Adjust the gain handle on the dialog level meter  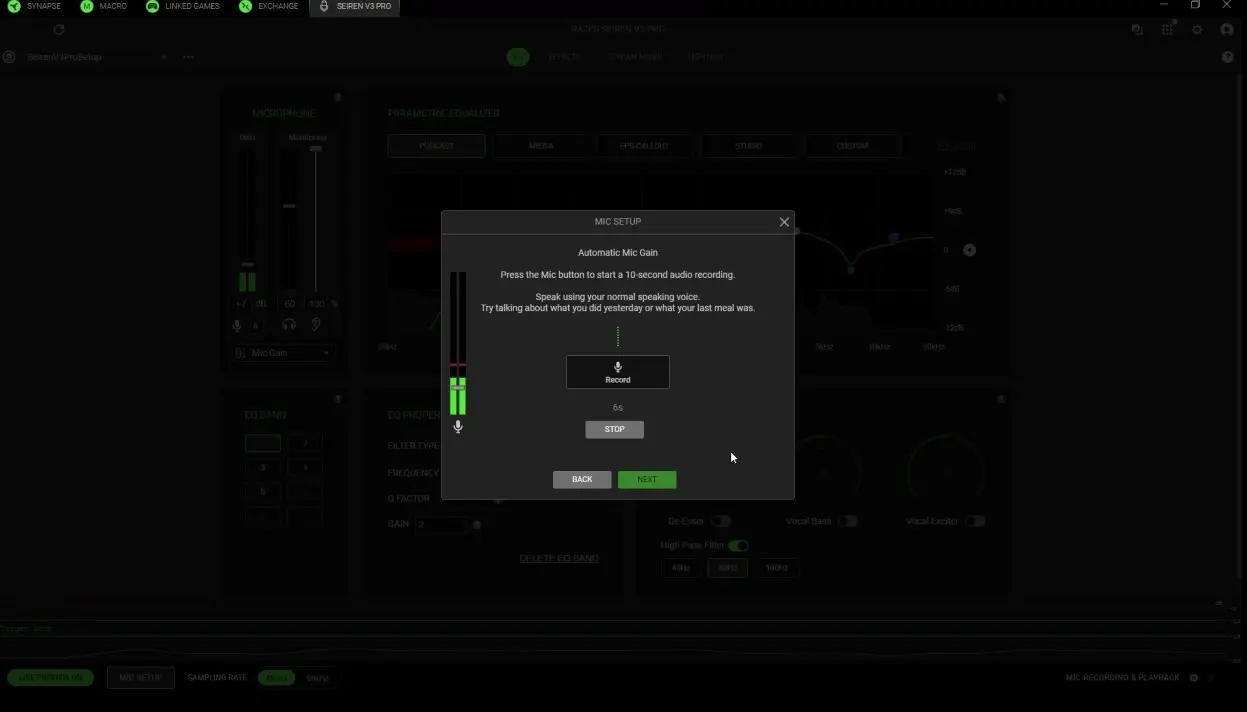pyautogui.click(x=457, y=388)
